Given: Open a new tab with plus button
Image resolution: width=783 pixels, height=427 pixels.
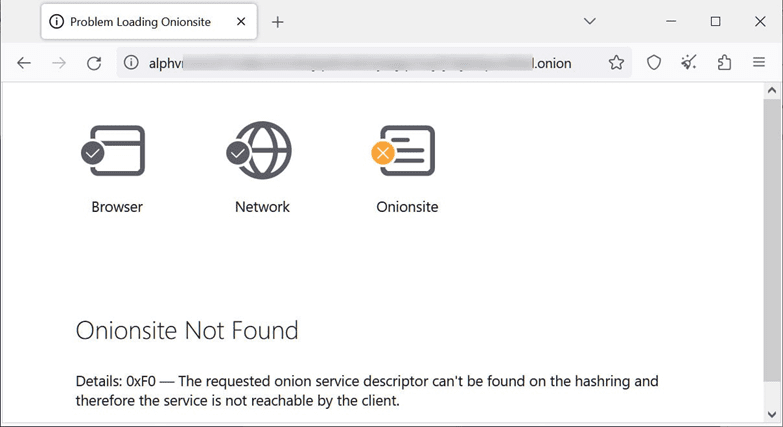Looking at the screenshot, I should pos(278,22).
